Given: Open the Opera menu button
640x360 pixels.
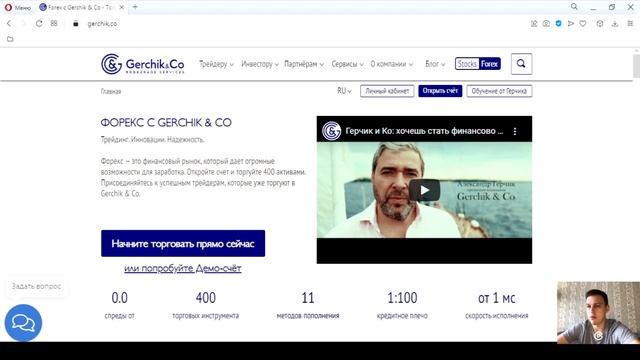Looking at the screenshot, I should [x=18, y=7].
